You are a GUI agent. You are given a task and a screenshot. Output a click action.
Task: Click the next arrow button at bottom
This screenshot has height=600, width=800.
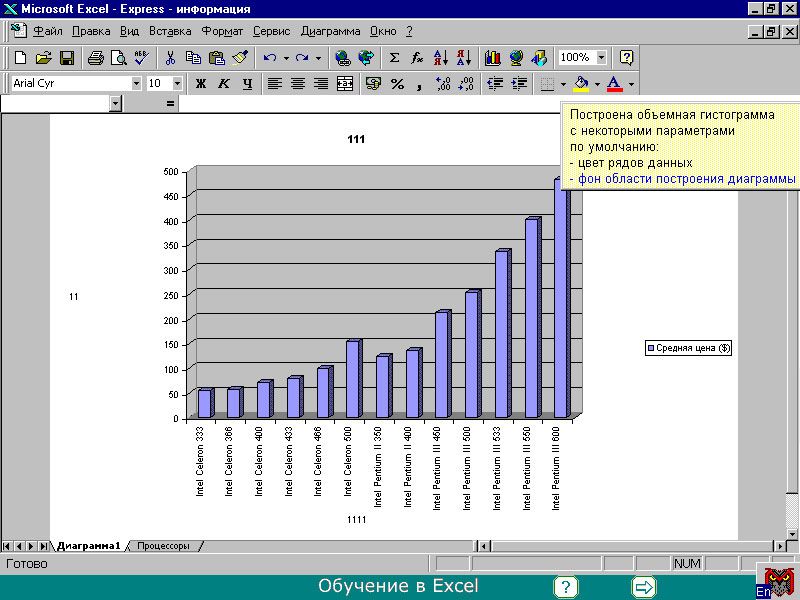[644, 587]
